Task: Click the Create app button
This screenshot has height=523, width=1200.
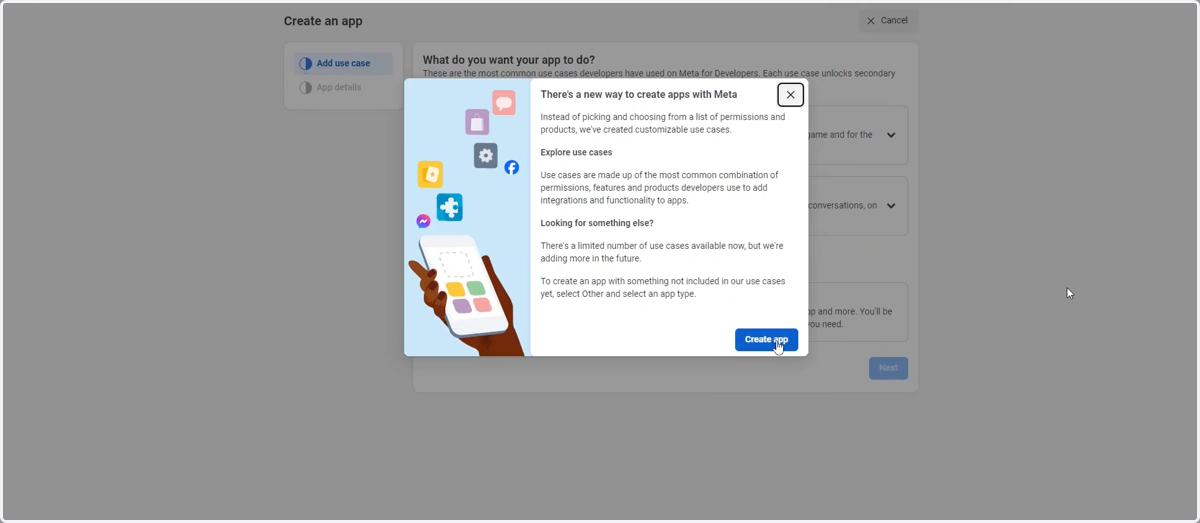Action: (x=766, y=339)
